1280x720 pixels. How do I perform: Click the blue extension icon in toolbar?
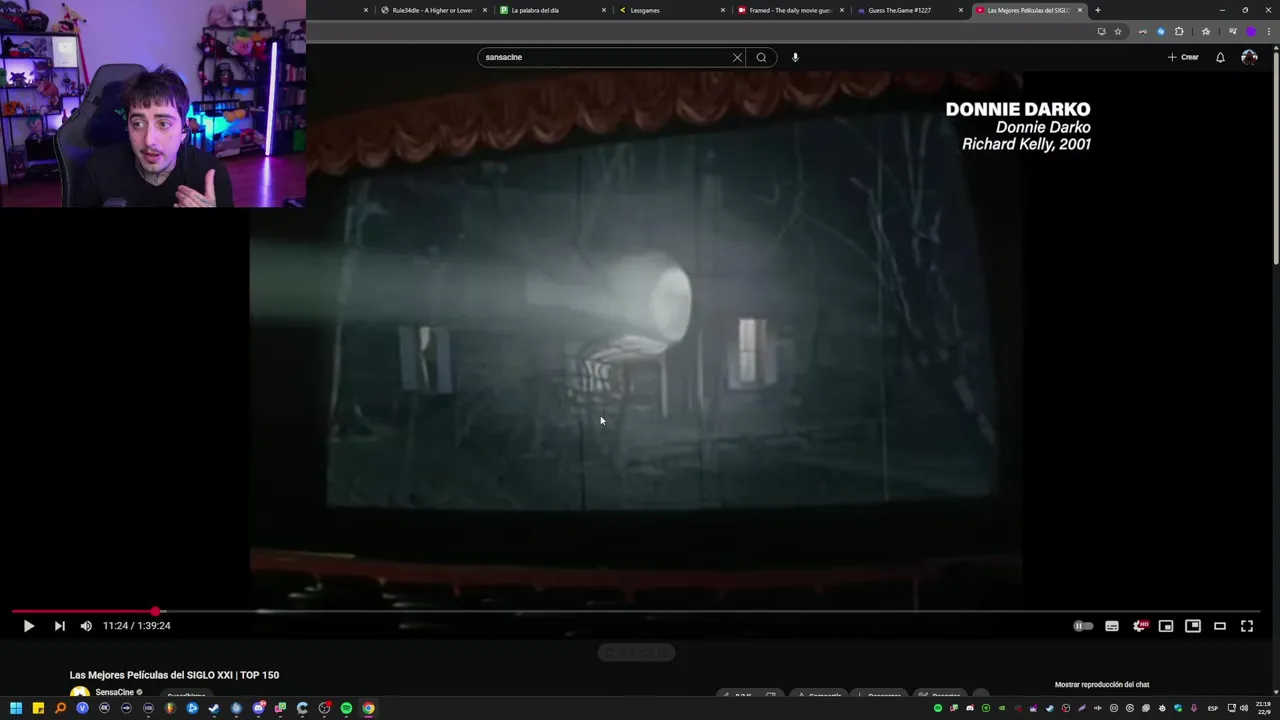(x=1161, y=31)
